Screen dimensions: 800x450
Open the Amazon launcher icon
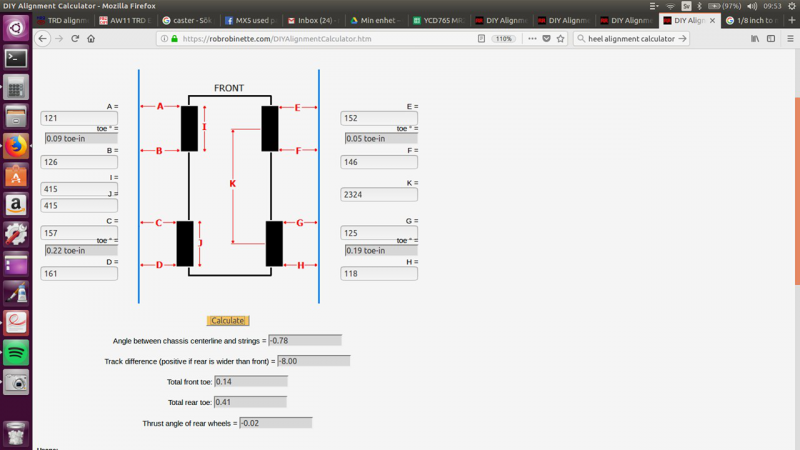[x=16, y=205]
